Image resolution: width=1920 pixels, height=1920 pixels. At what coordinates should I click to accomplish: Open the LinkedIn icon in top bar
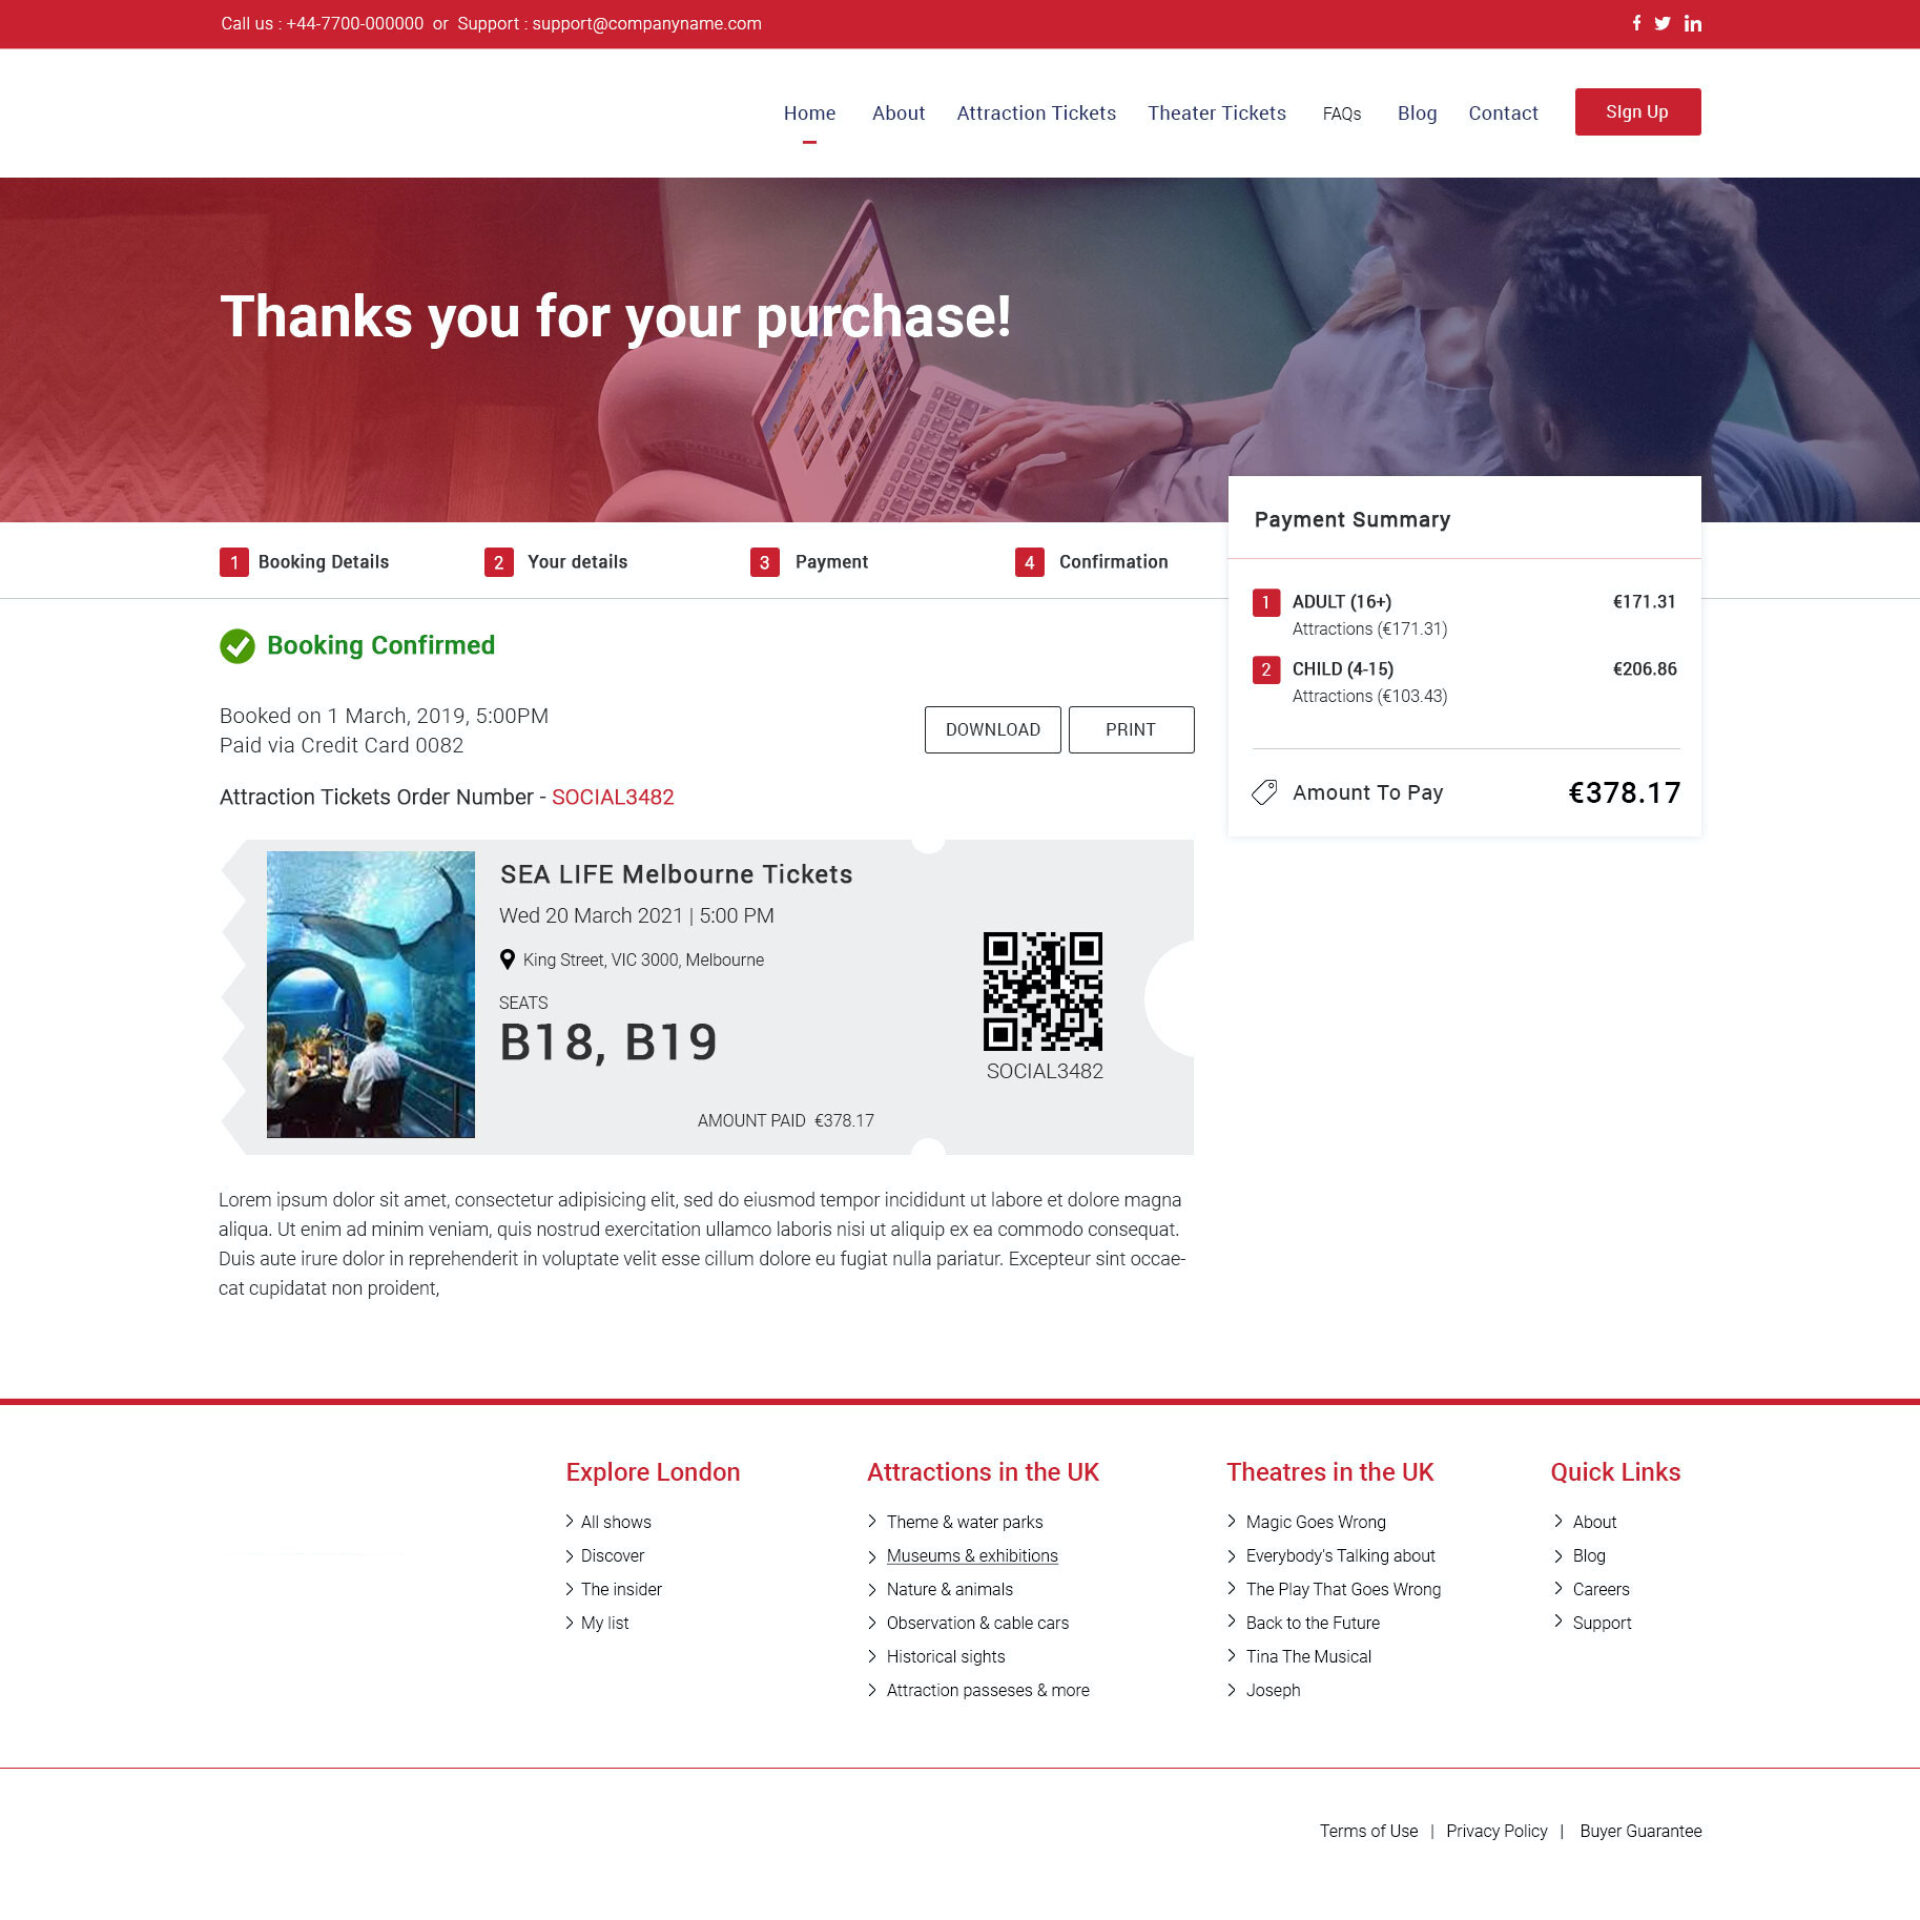1692,23
